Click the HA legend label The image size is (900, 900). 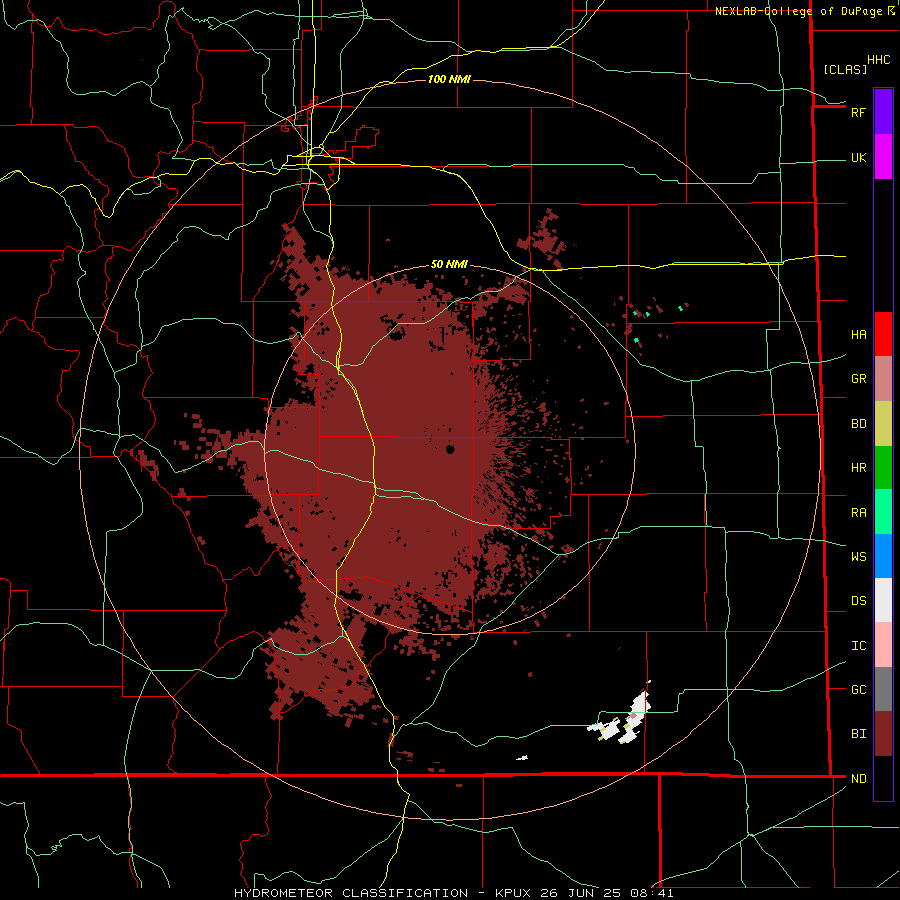pyautogui.click(x=859, y=335)
